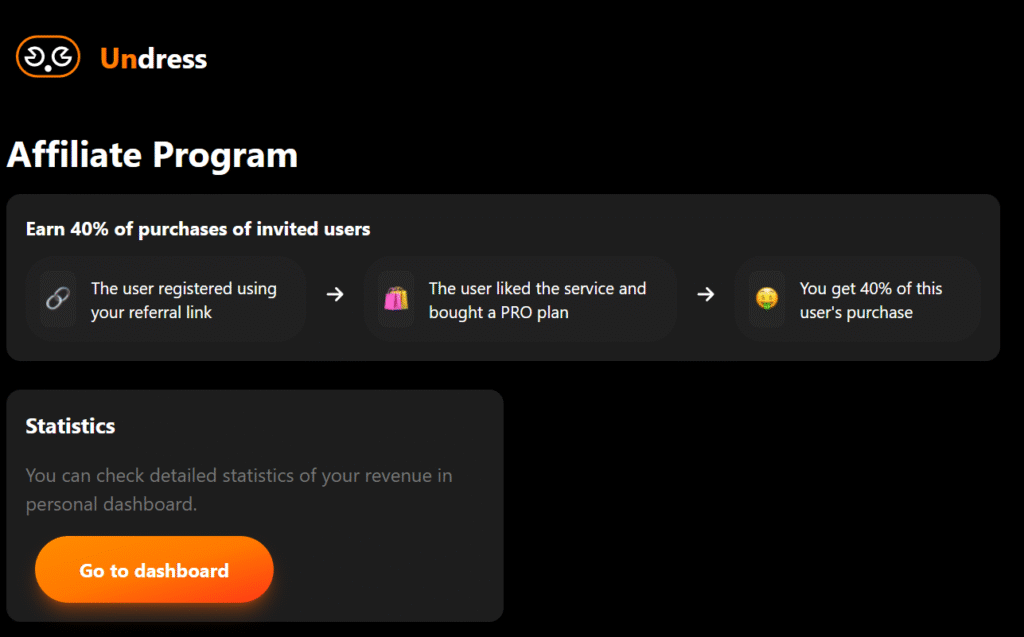The image size is (1024, 637).
Task: Click the orange eyes logo icon
Action: point(48,57)
